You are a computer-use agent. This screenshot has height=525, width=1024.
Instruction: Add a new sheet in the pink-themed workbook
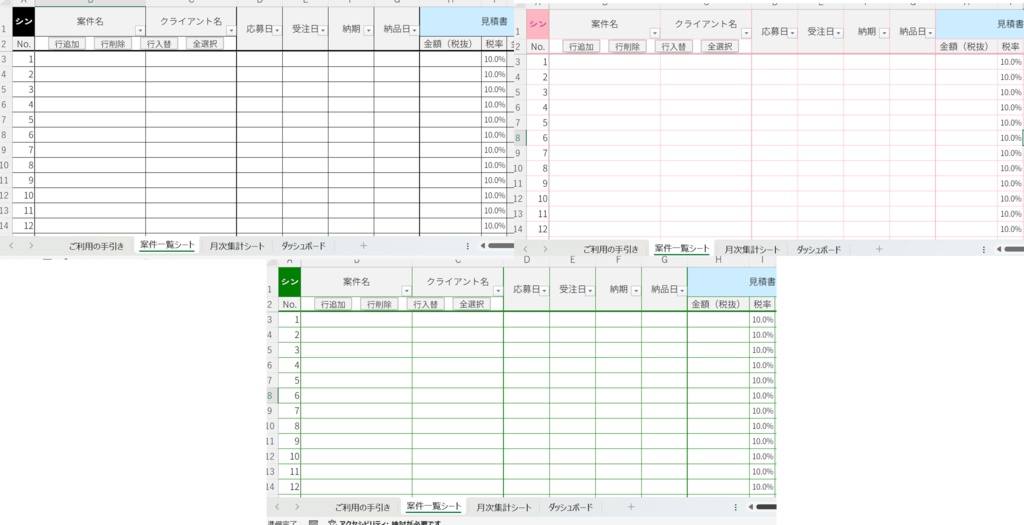(879, 249)
